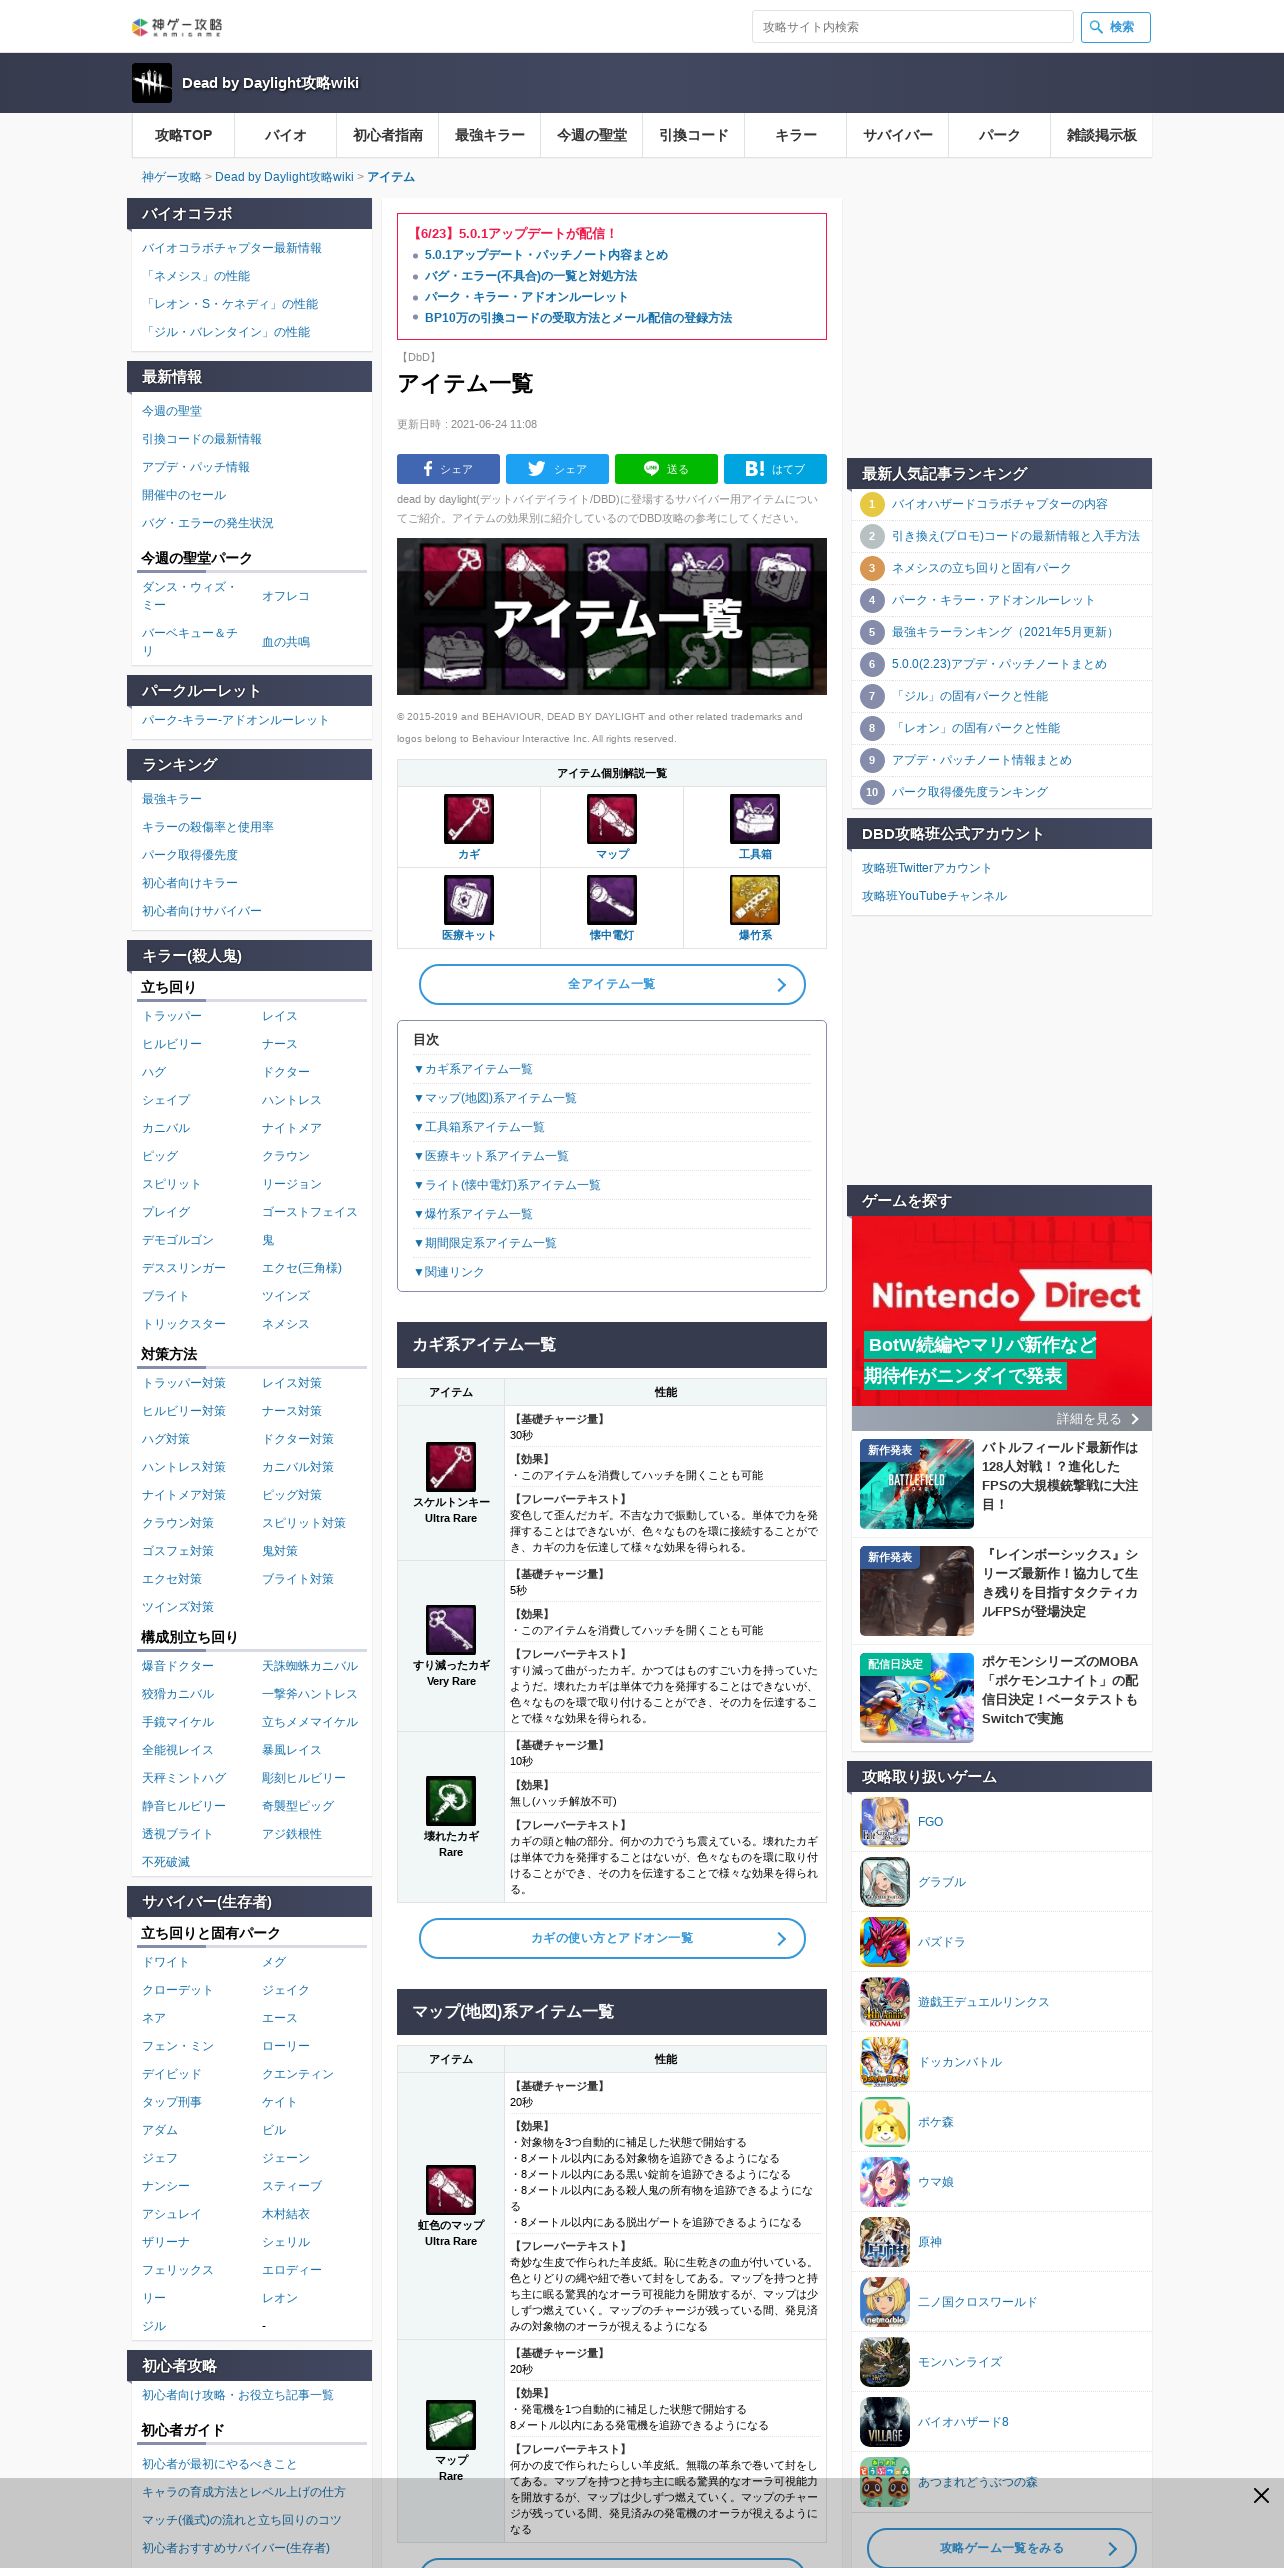Open the 懐中電灯 item icon
This screenshot has width=1284, height=2568.
pyautogui.click(x=612, y=900)
